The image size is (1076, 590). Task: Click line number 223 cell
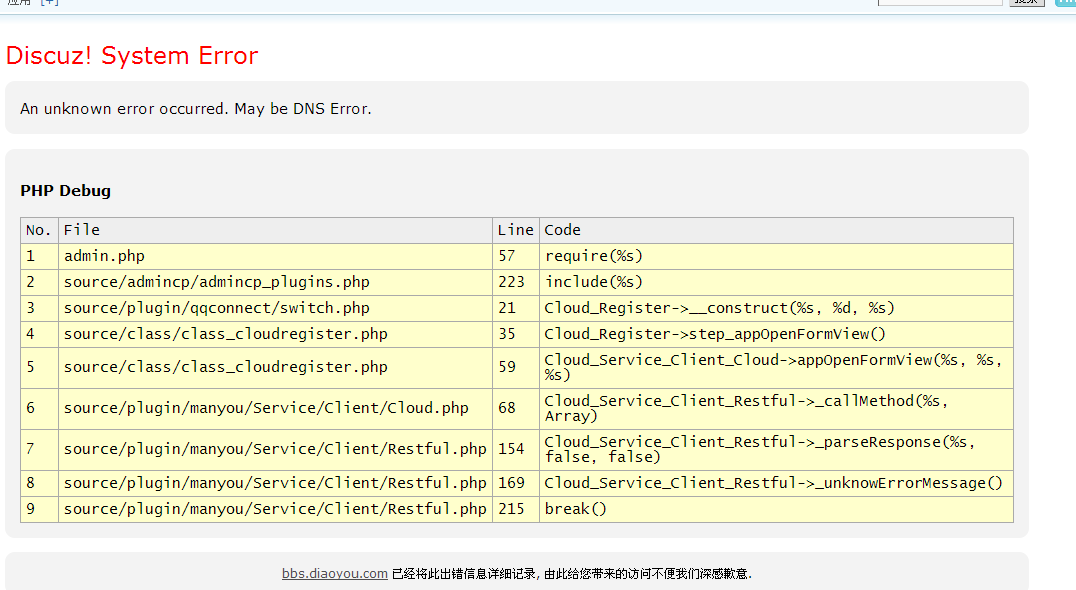coord(510,282)
